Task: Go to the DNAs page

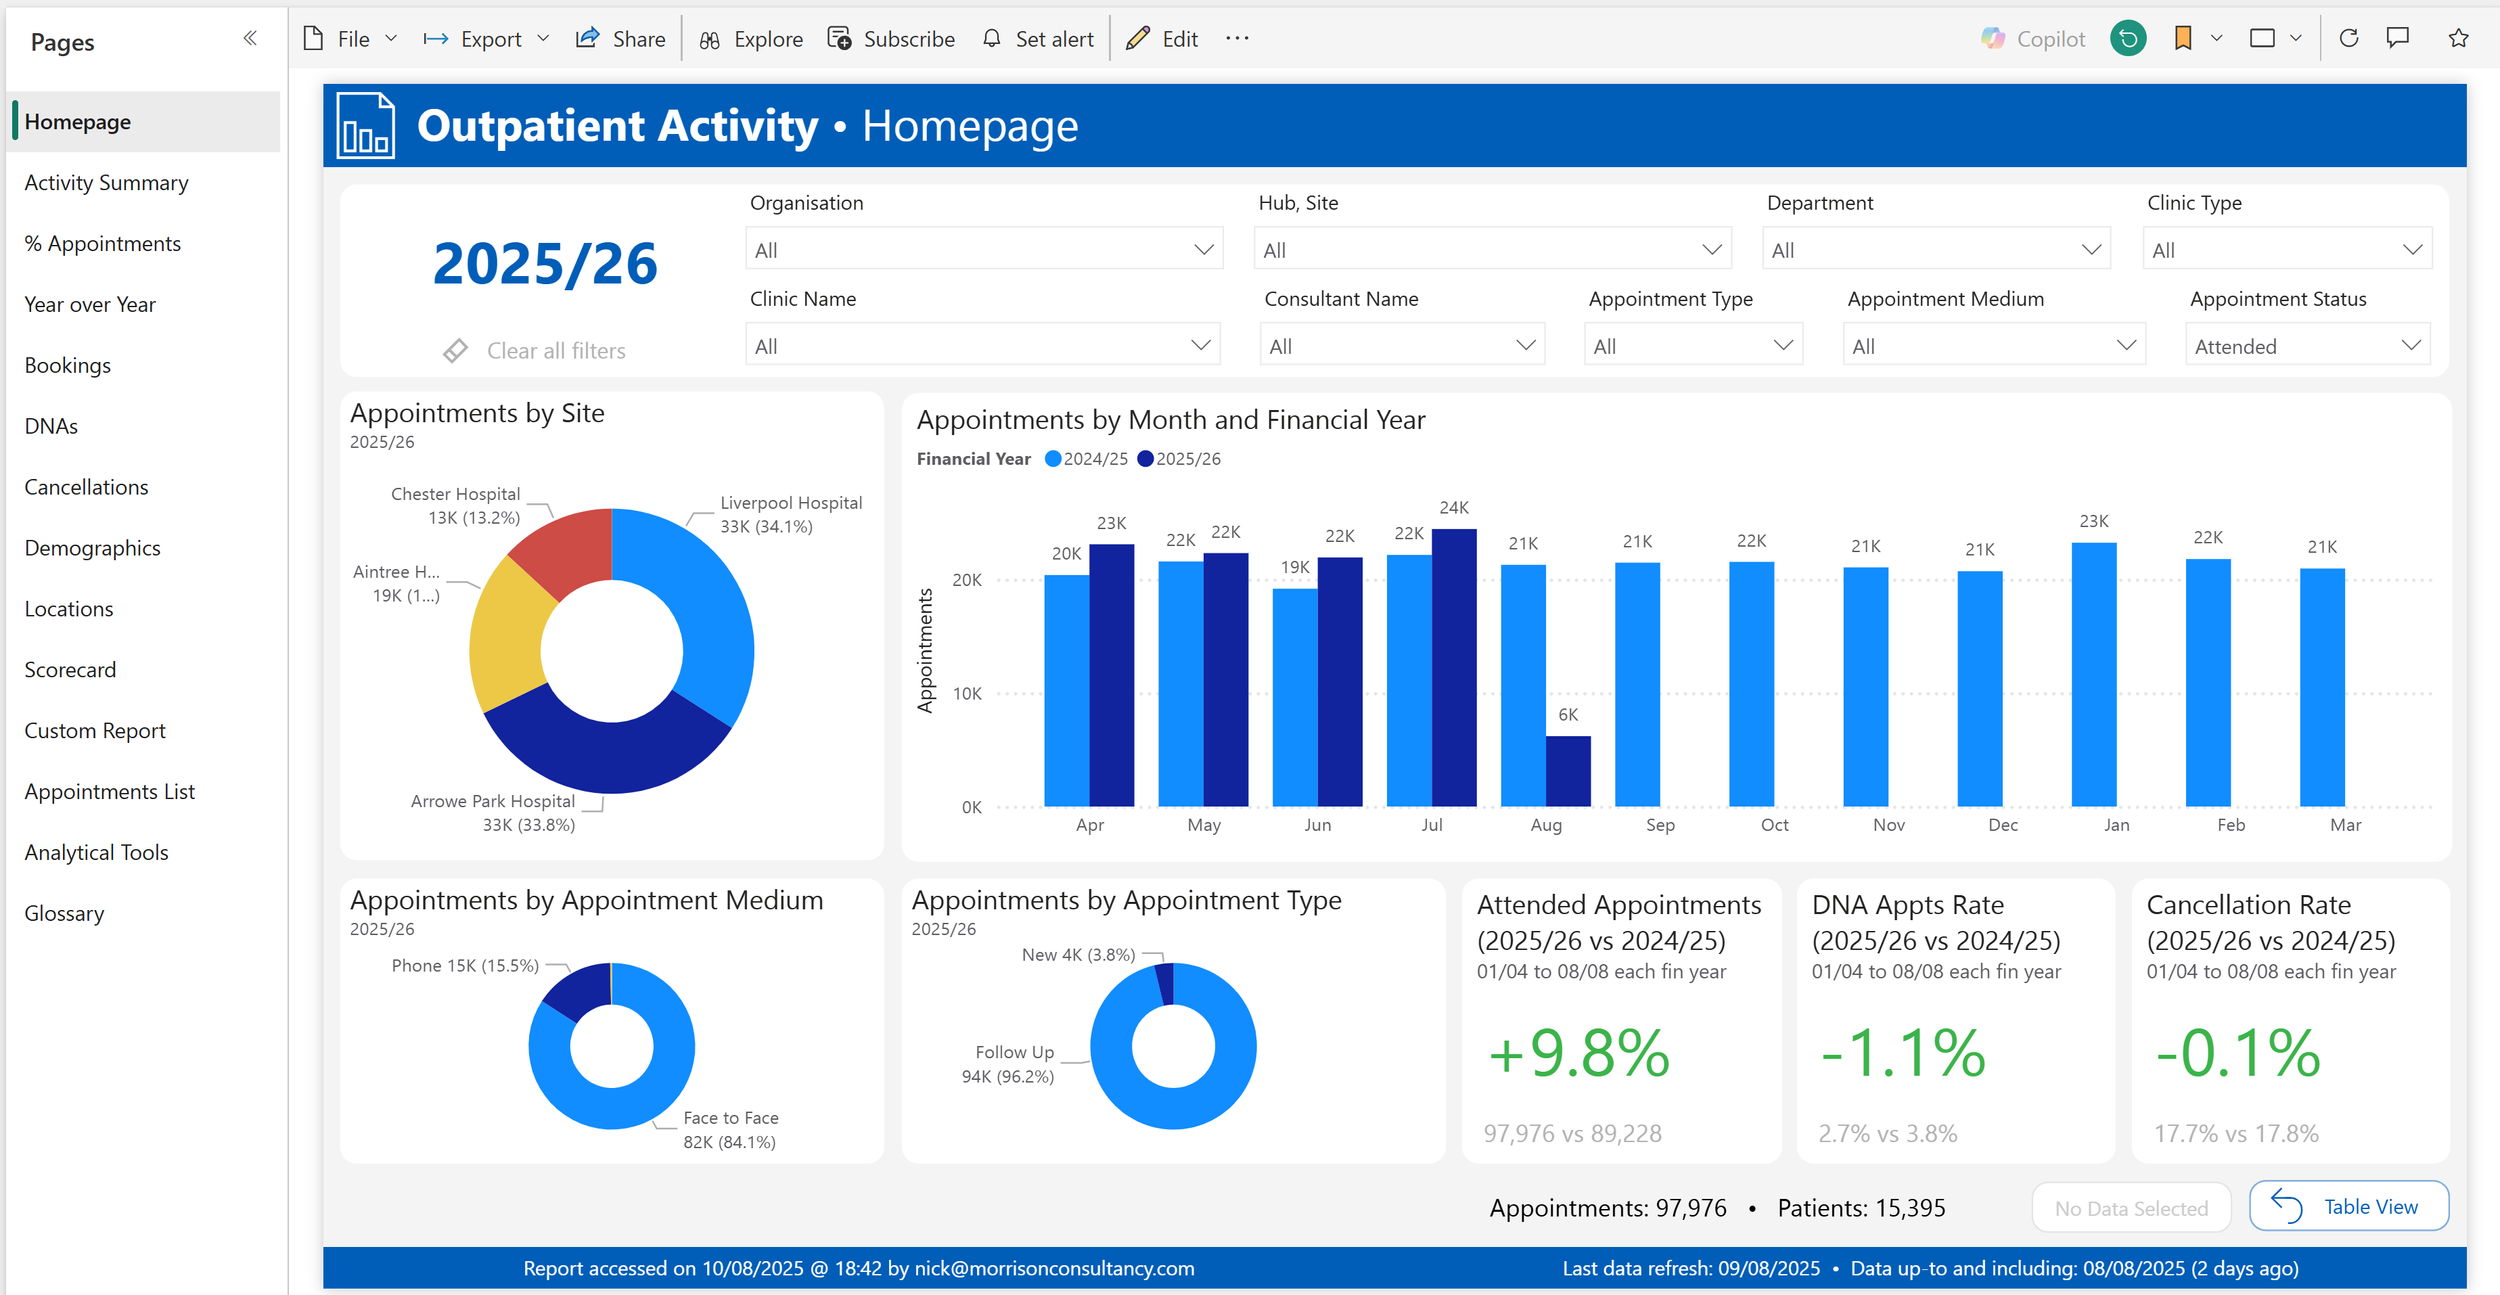Action: coord(51,426)
